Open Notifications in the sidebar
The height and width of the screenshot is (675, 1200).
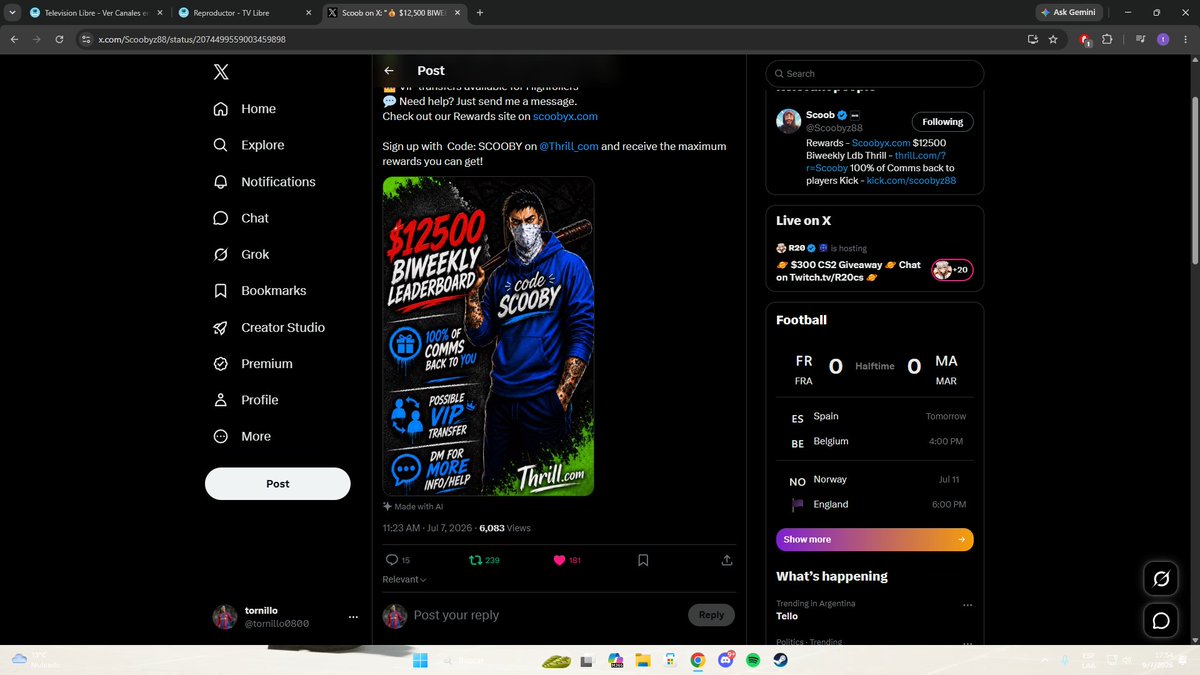click(x=265, y=182)
